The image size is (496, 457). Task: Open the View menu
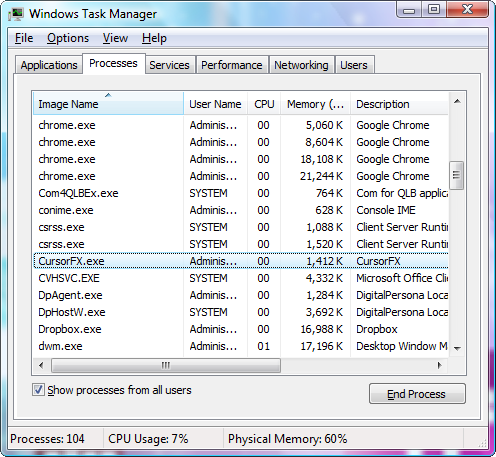(x=115, y=38)
